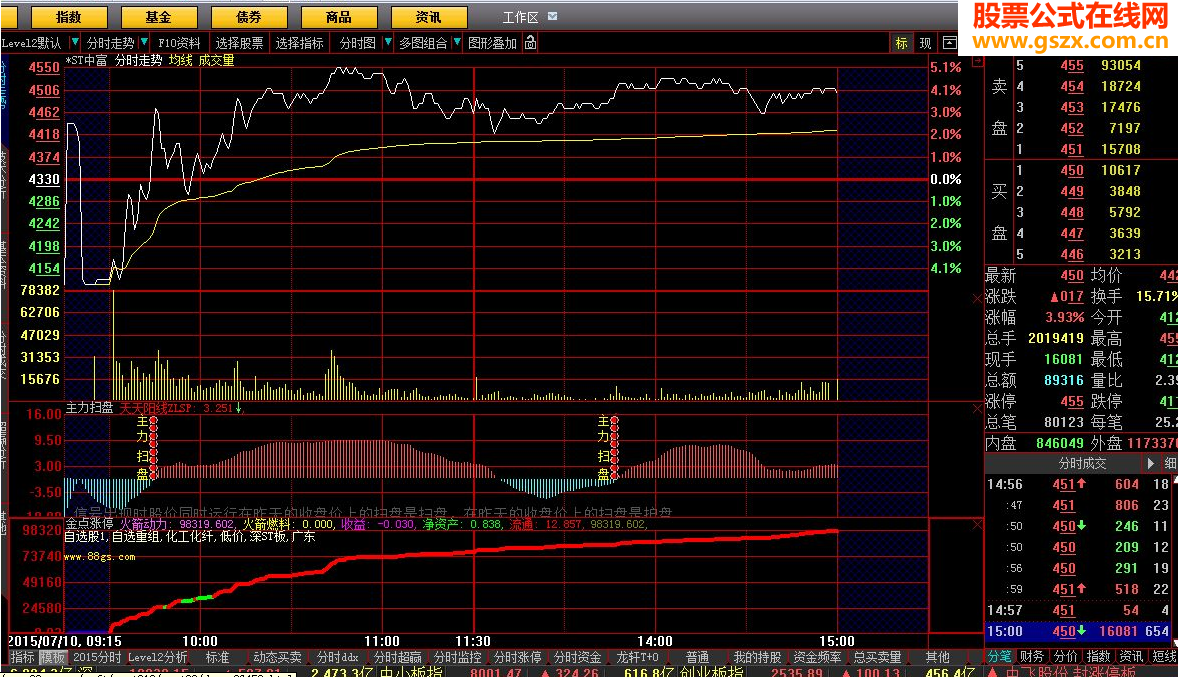
Task: Expand the 多图组合 dropdown arrow
Action: (457, 42)
